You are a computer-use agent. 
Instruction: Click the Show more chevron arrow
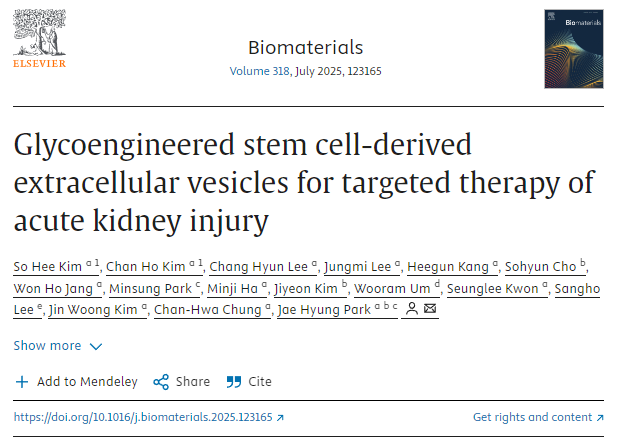click(x=96, y=346)
